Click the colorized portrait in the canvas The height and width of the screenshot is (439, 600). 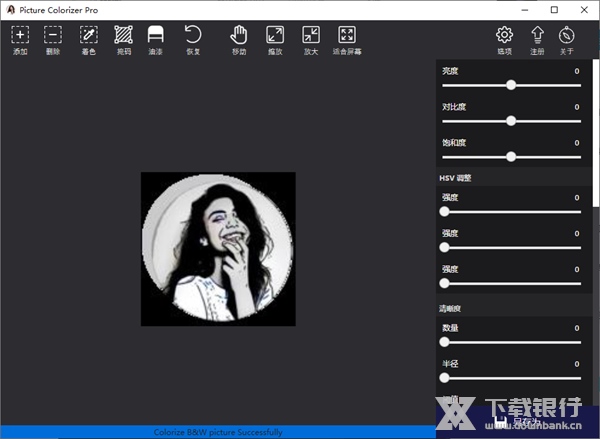pyautogui.click(x=218, y=249)
